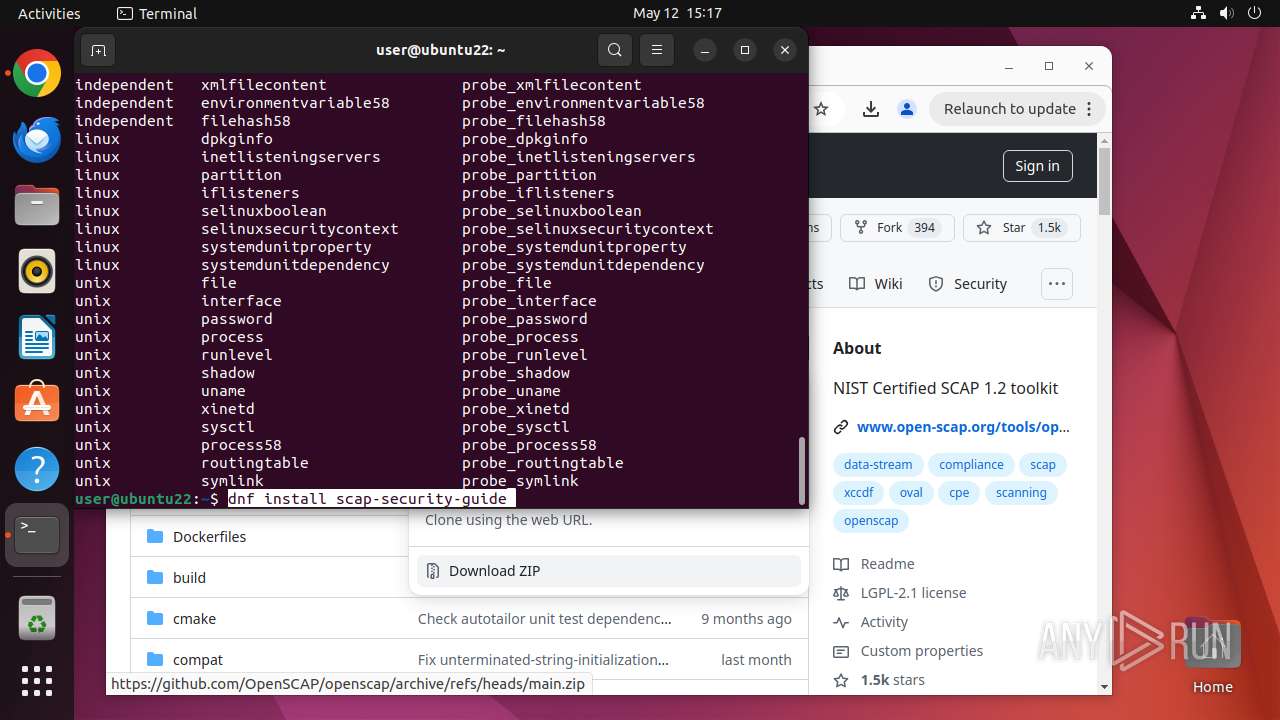The height and width of the screenshot is (720, 1280).
Task: Open the network status icon in top bar
Action: pyautogui.click(x=1199, y=14)
